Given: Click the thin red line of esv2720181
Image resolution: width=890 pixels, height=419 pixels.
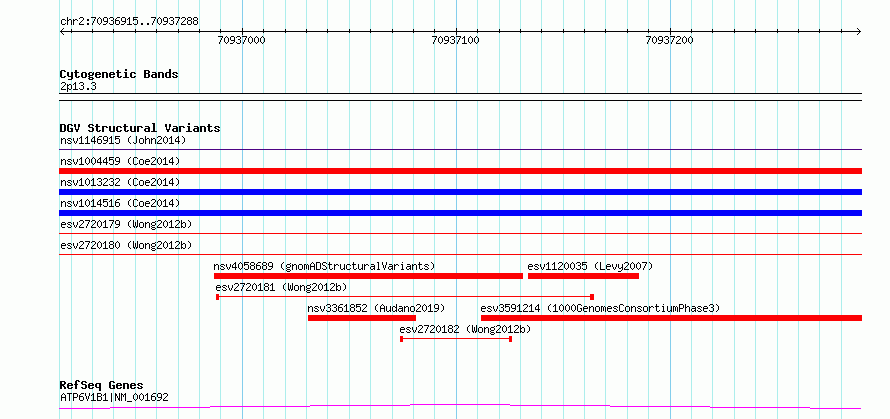Looking at the screenshot, I should [x=405, y=296].
